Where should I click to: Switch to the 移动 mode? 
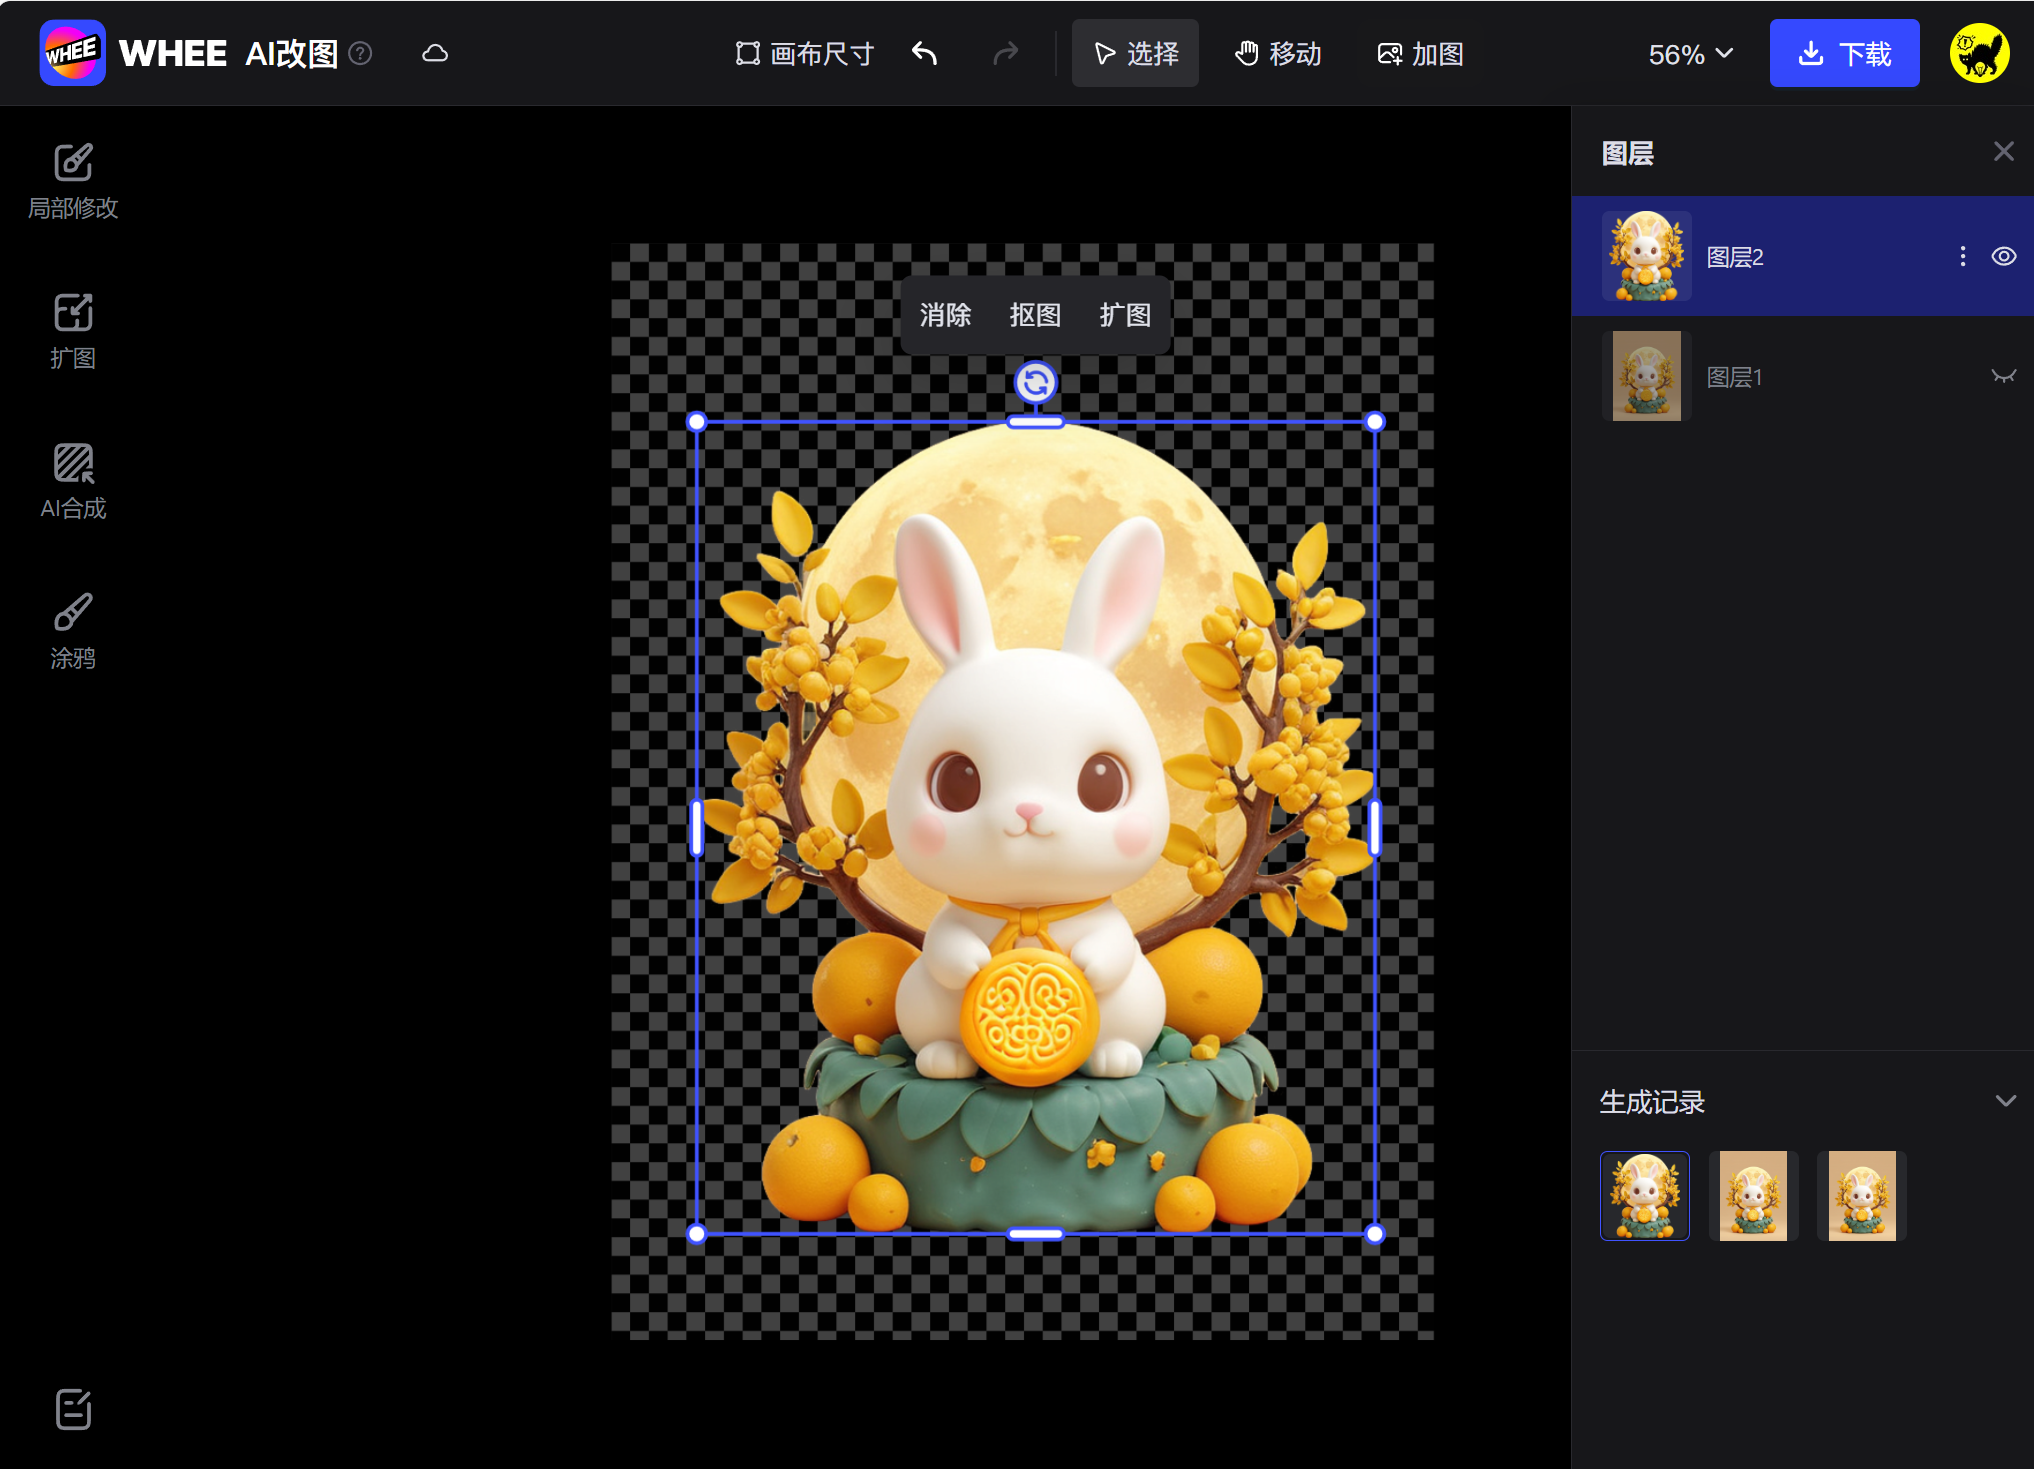tap(1278, 53)
